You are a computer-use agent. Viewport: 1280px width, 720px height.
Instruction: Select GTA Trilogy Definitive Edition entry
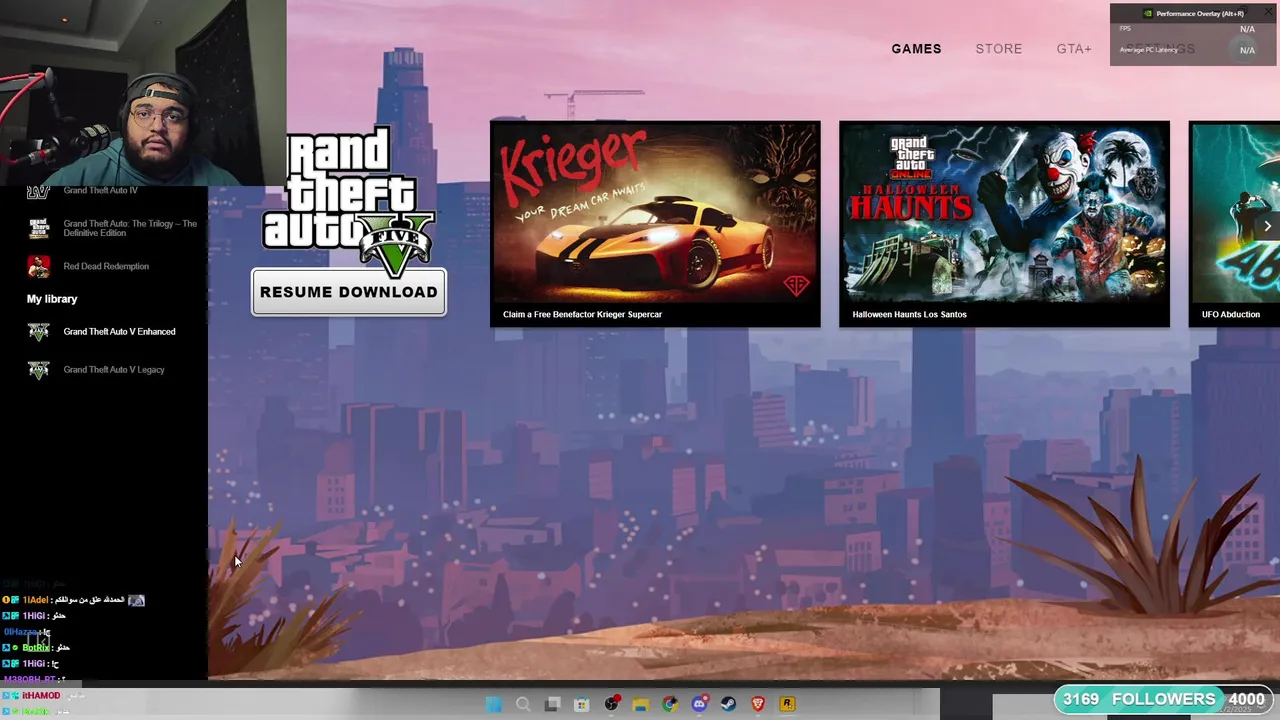(130, 228)
